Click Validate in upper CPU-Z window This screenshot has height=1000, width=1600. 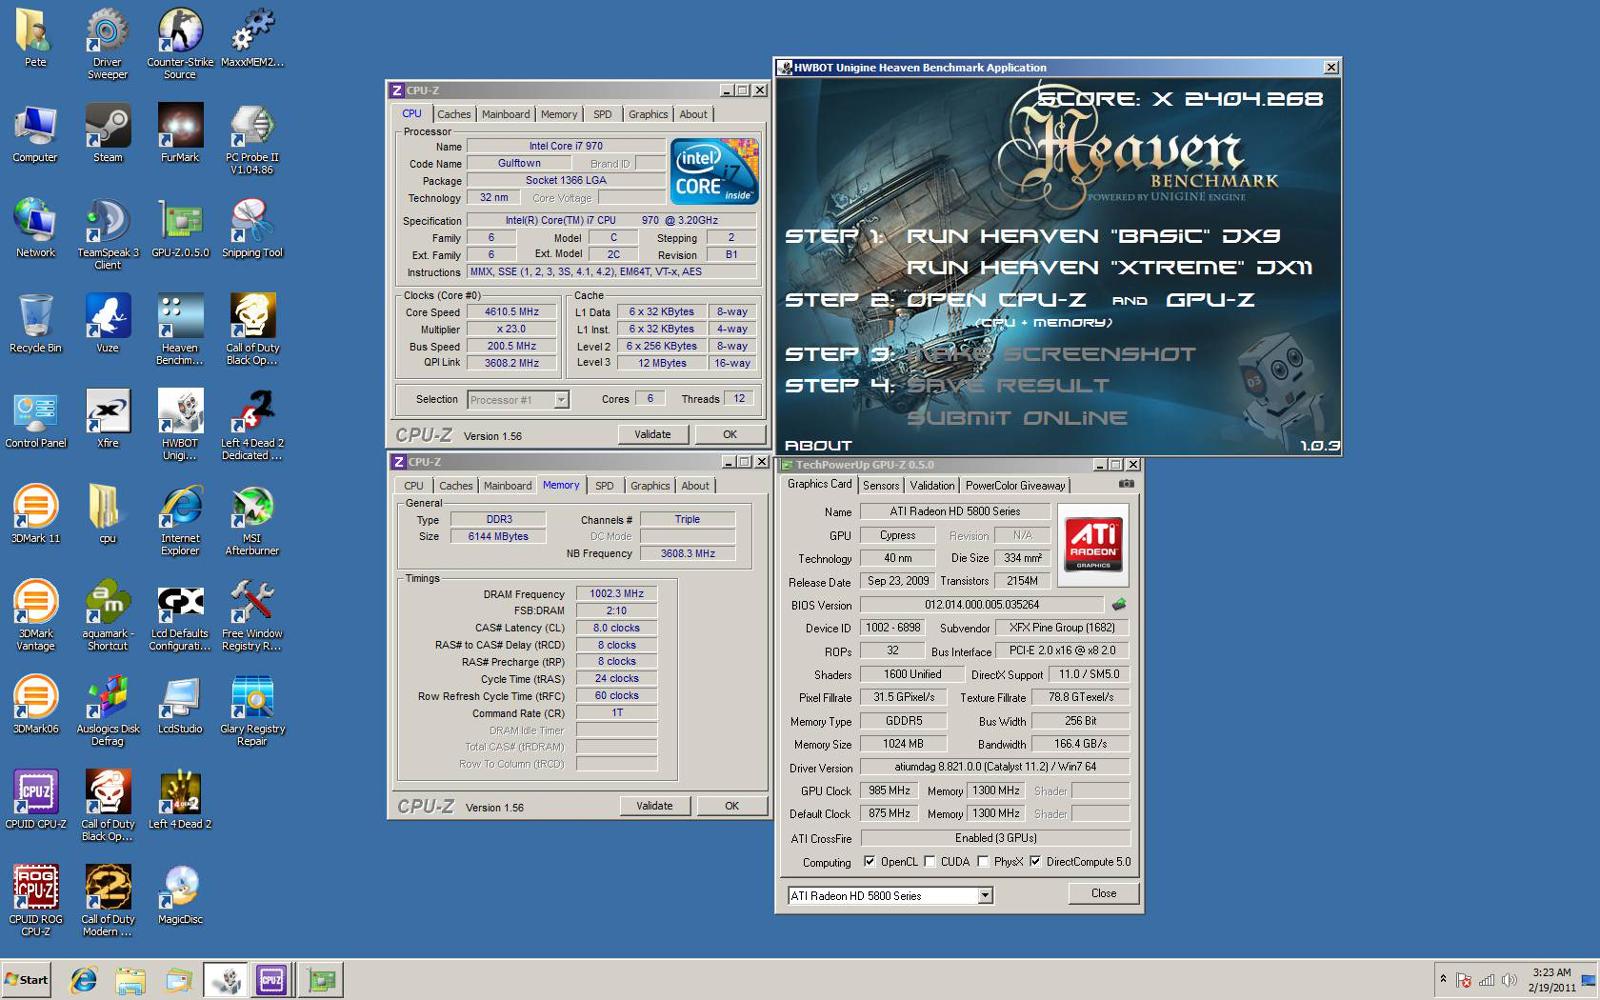point(652,434)
